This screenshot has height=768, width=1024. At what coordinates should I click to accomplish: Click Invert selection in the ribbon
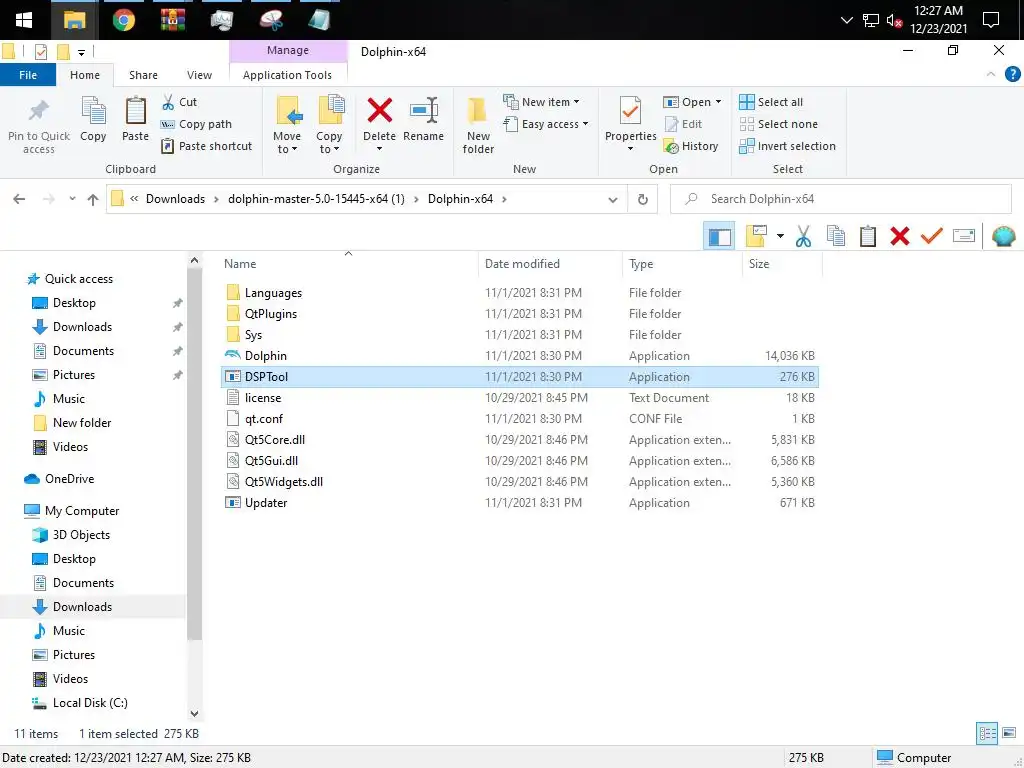[788, 146]
